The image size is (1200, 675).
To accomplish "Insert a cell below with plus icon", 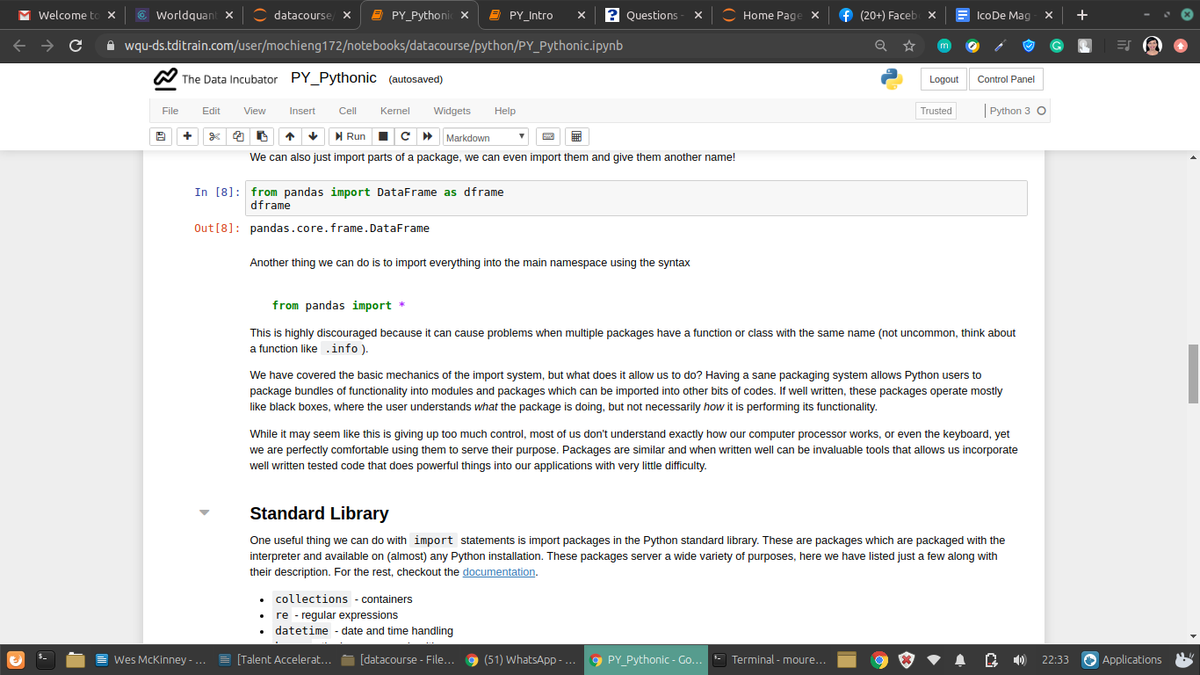I will point(188,137).
